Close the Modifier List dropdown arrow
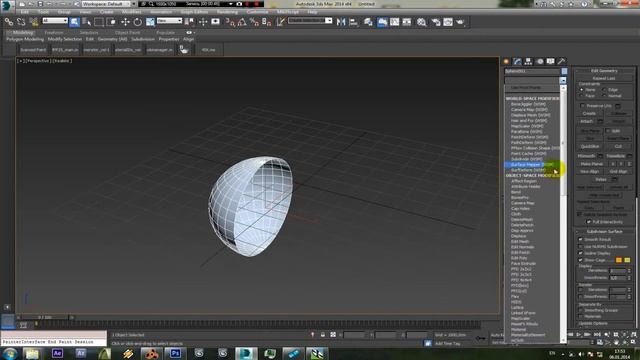Viewport: 640px width, 360px height. [563, 80]
